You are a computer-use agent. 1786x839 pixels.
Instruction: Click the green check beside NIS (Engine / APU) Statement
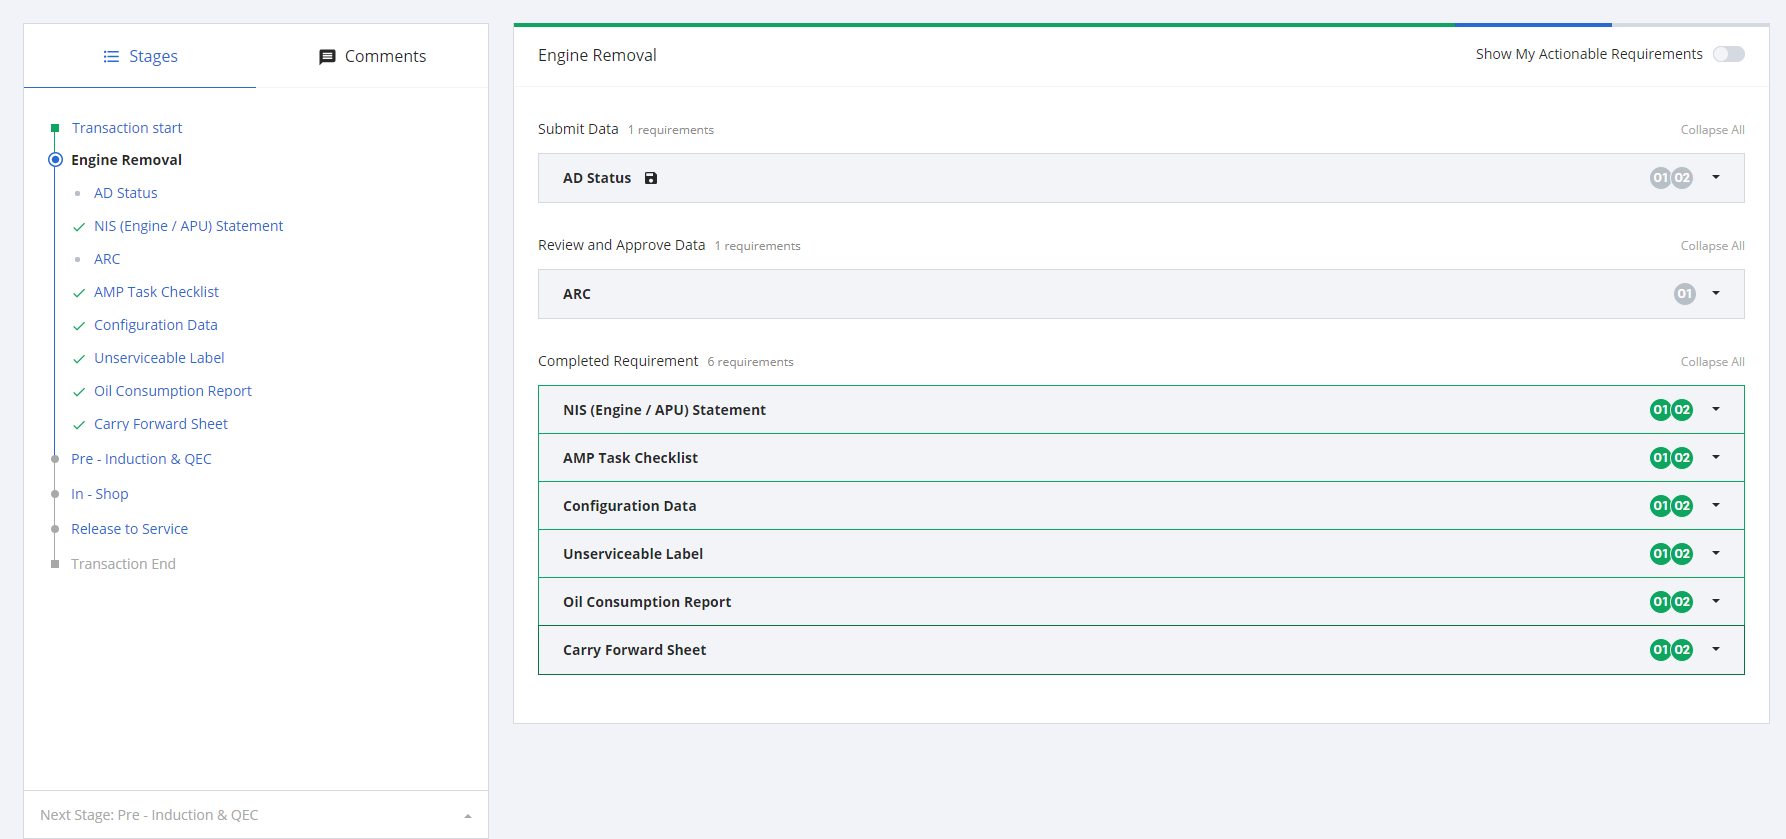coord(79,227)
